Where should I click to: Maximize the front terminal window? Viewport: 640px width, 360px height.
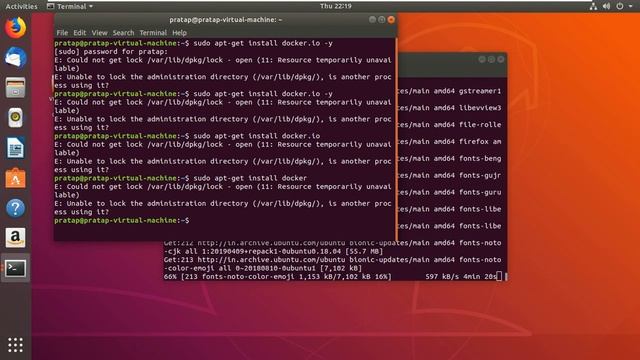coord(382,20)
